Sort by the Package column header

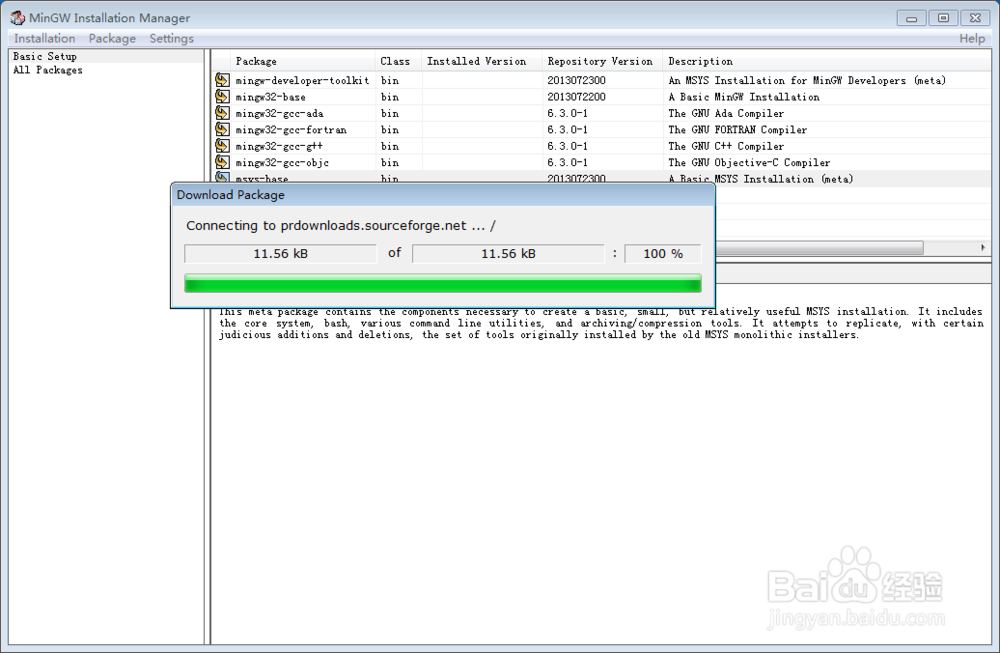303,61
